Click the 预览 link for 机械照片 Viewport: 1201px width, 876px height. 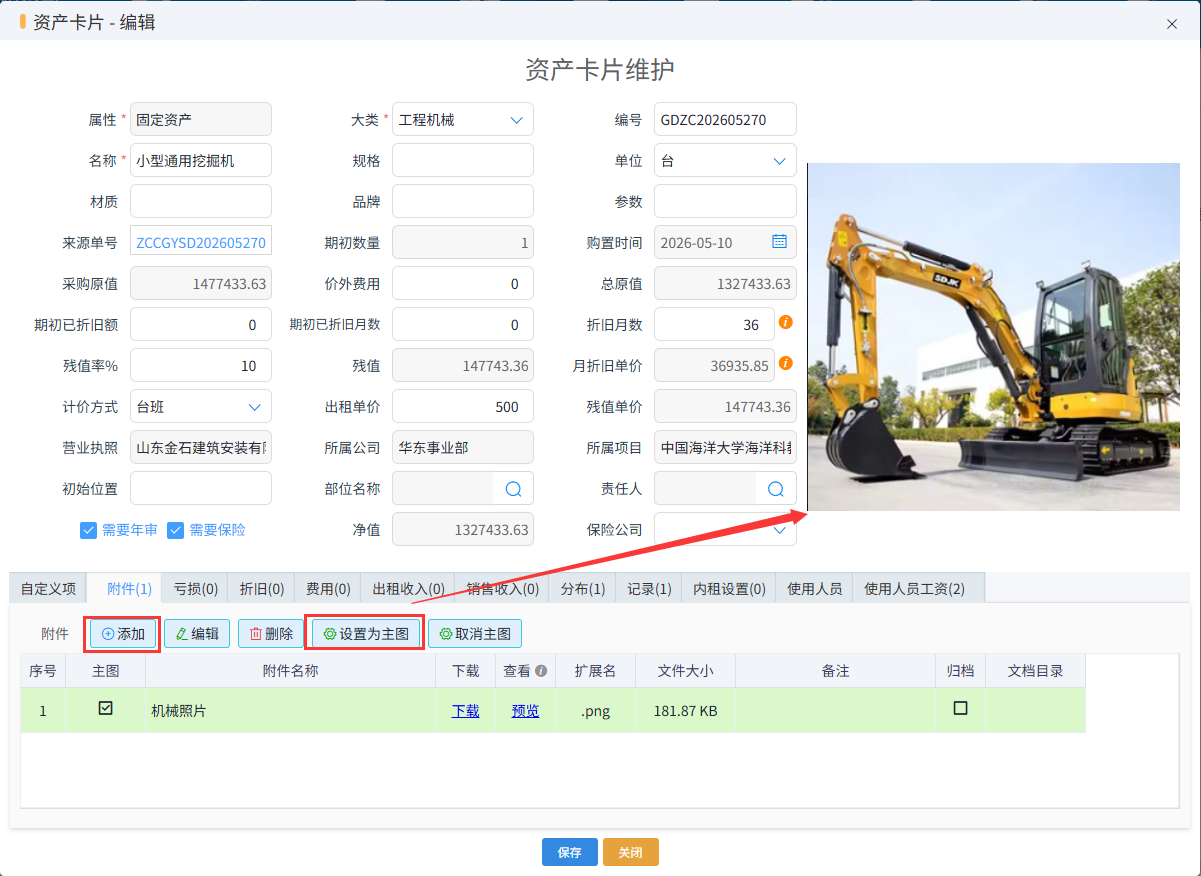(x=525, y=711)
